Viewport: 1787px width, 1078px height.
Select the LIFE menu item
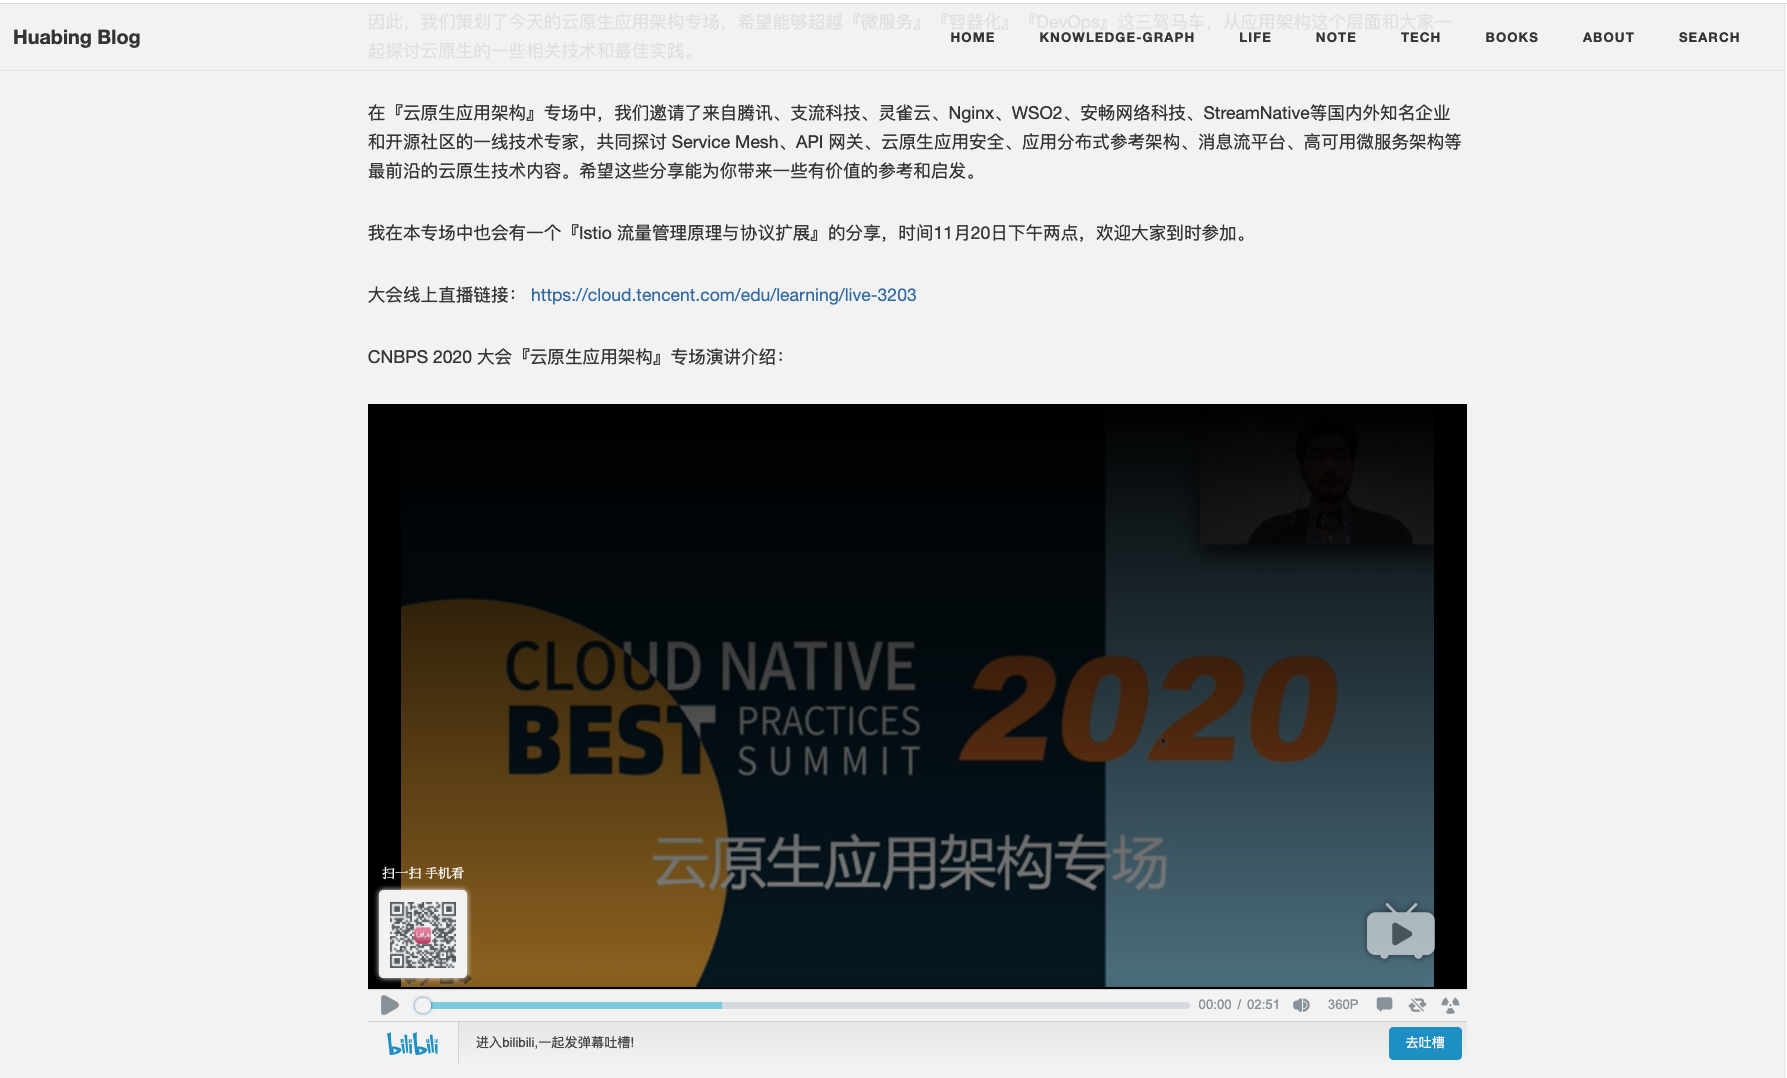[x=1255, y=37]
